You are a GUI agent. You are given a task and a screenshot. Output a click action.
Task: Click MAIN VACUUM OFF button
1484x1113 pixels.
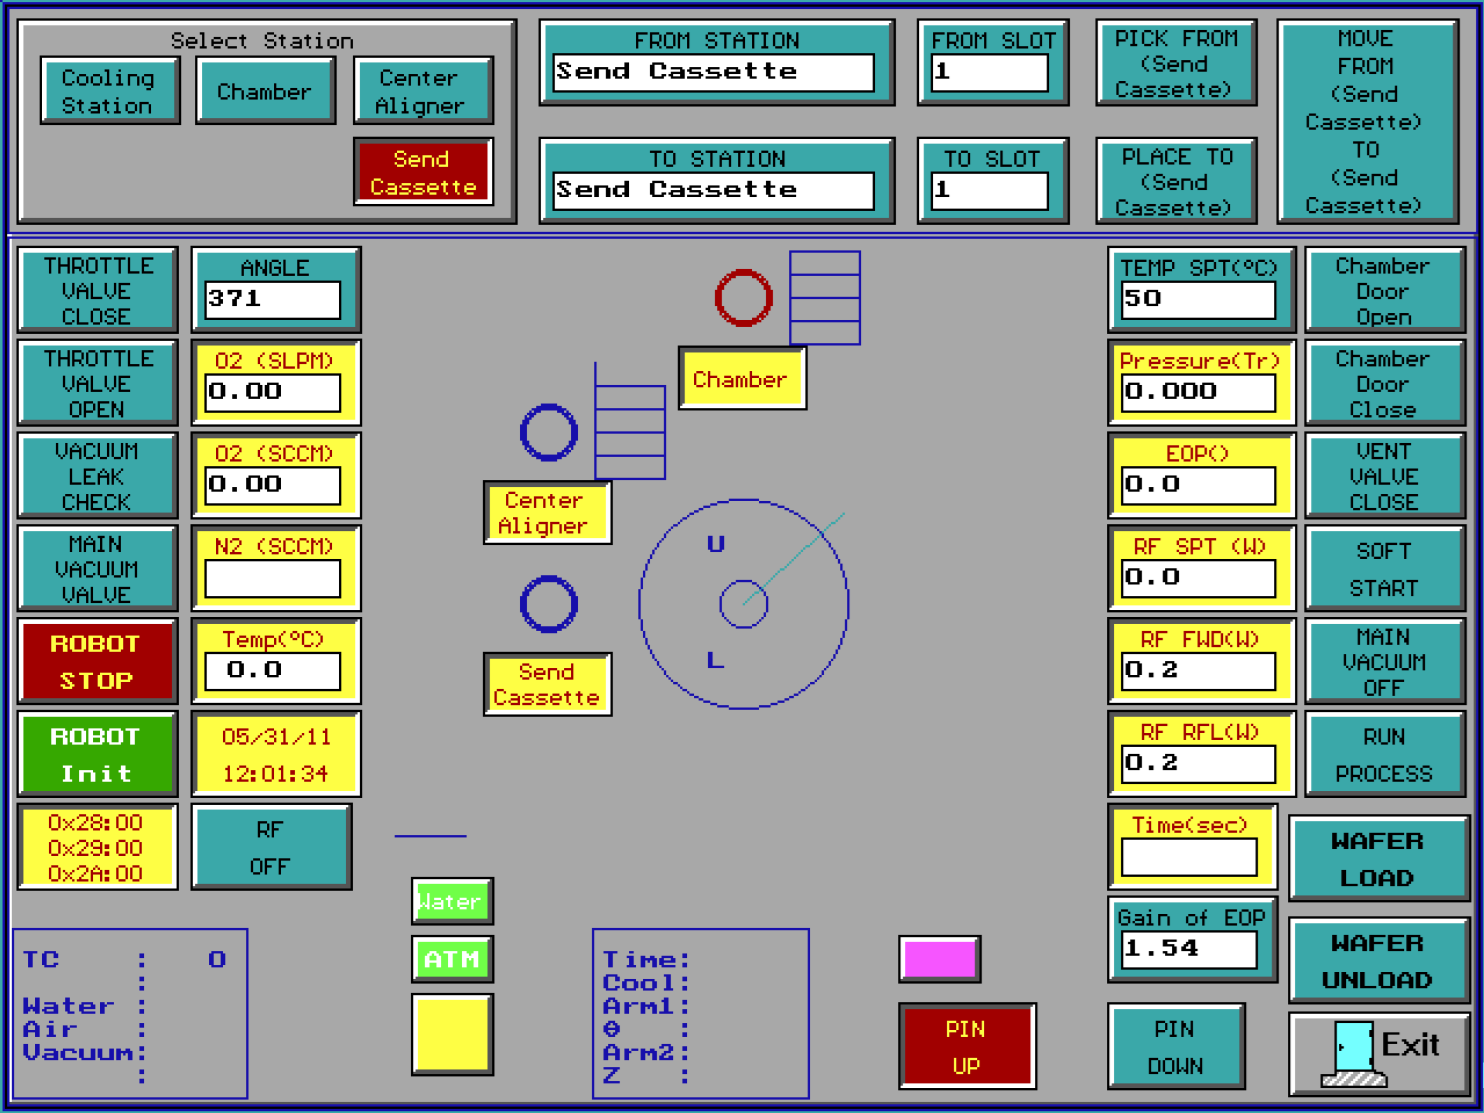click(1385, 662)
